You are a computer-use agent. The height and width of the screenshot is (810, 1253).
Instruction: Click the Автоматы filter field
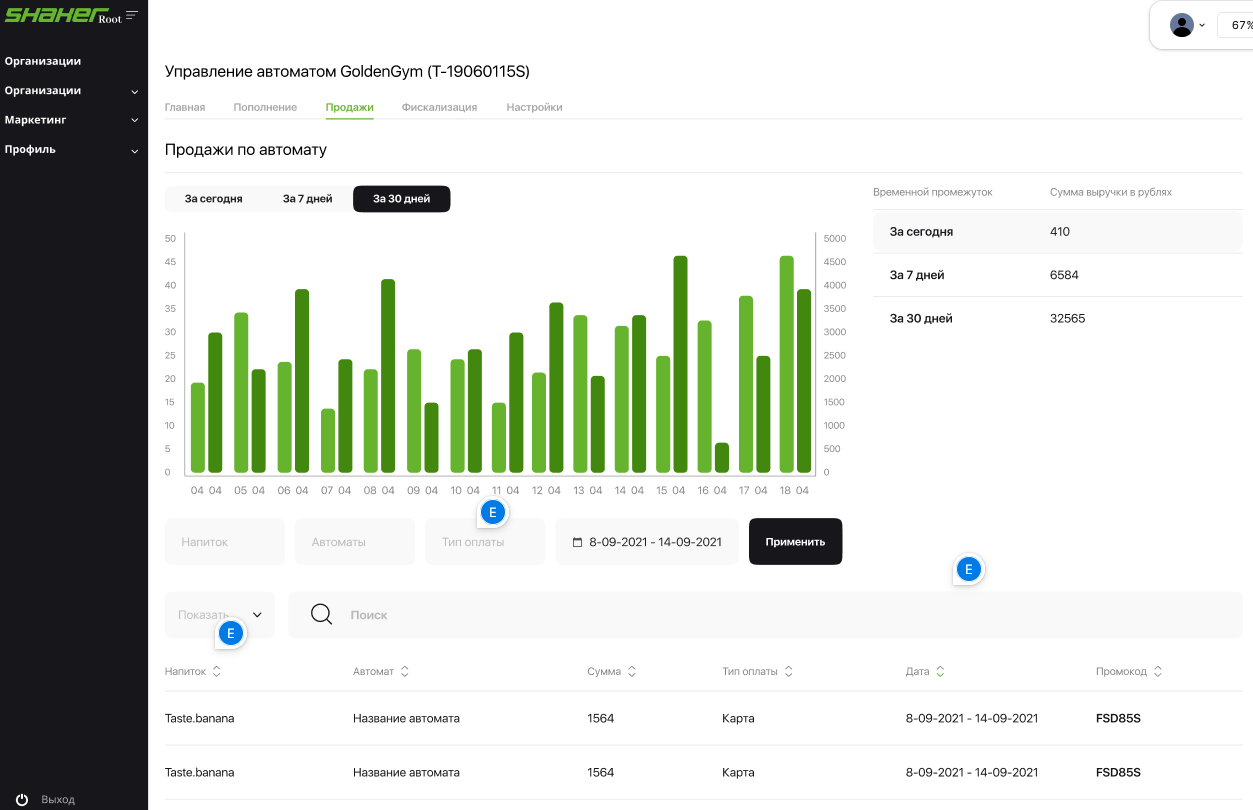355,542
